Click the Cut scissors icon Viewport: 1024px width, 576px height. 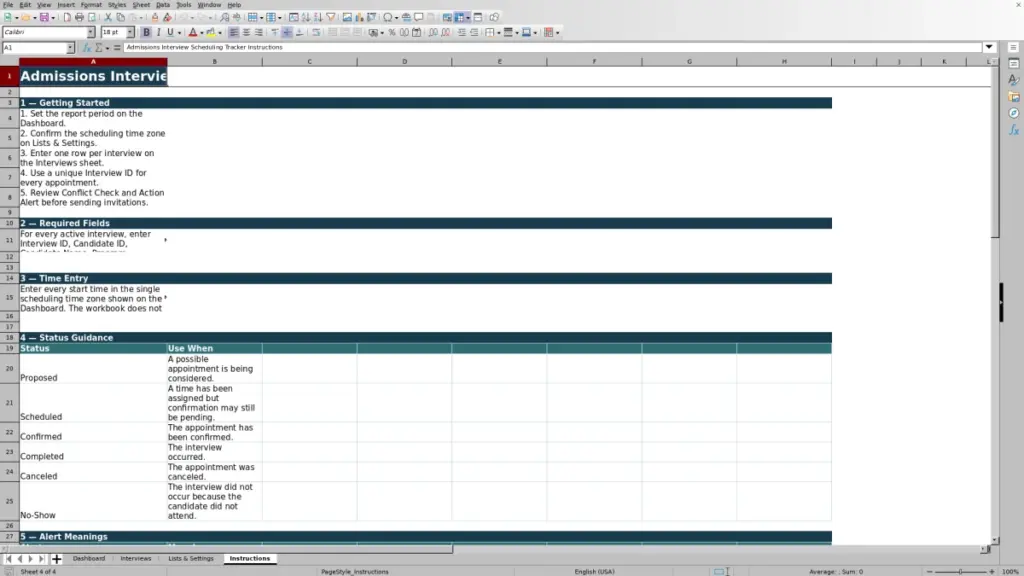point(108,17)
